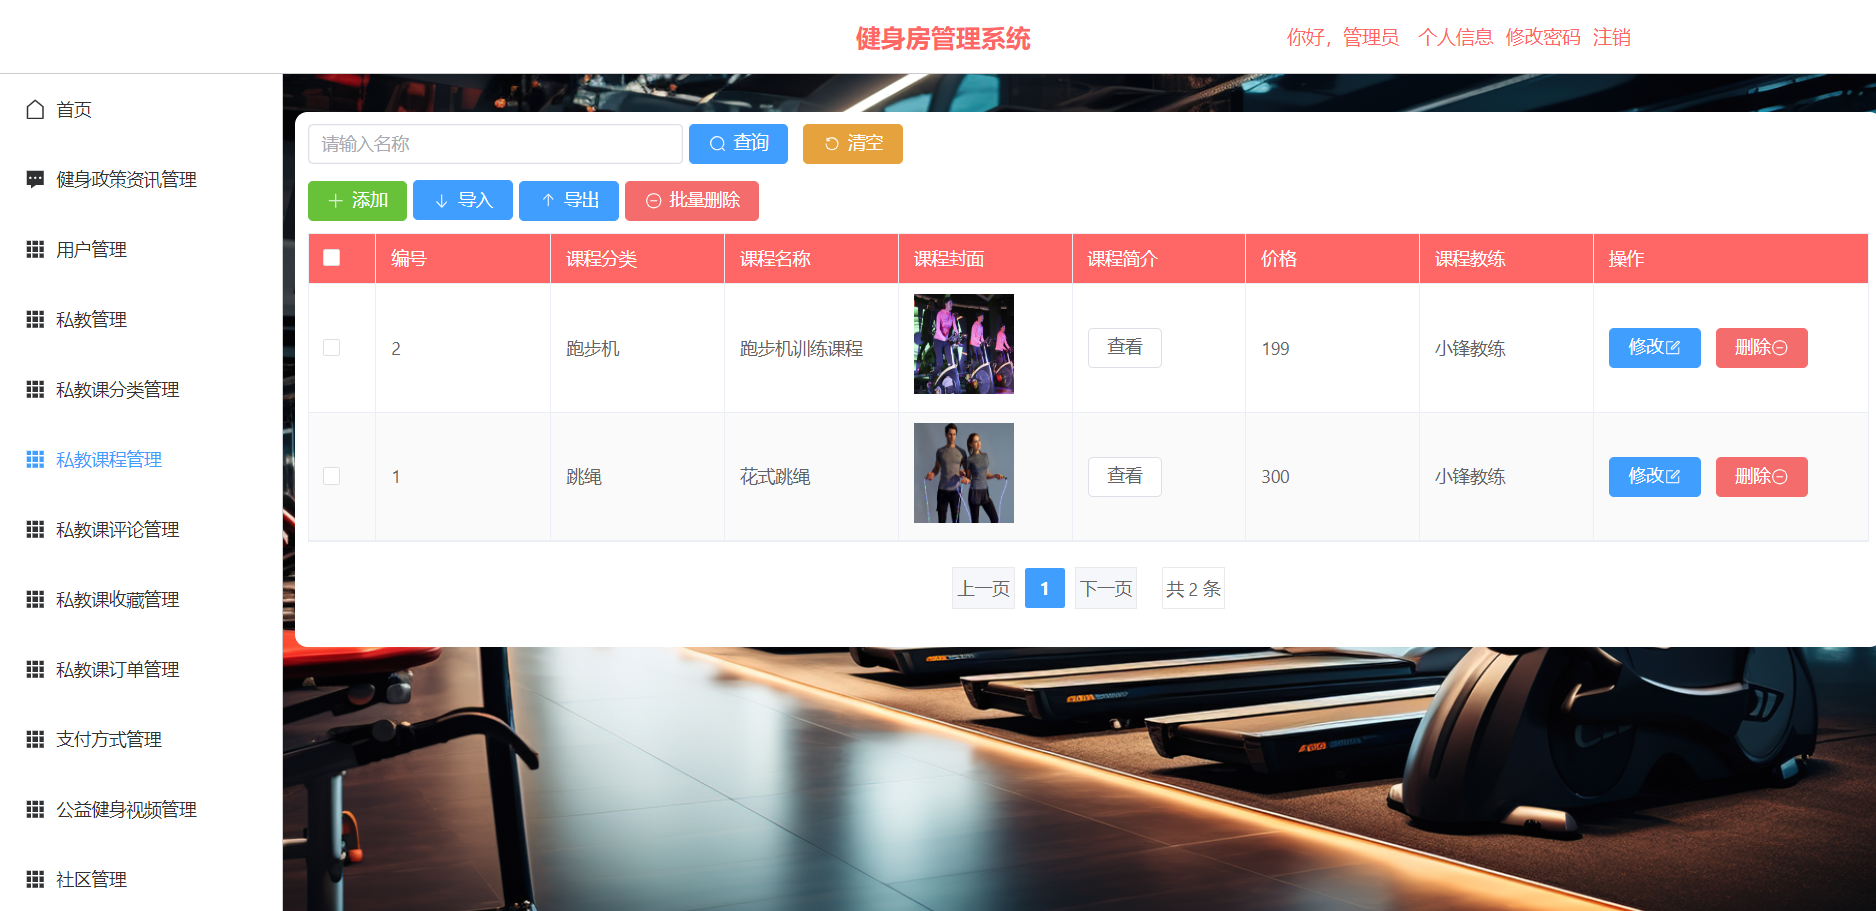Check the row checkbox for 跑步机训练课程
1876x911 pixels.
tap(332, 348)
